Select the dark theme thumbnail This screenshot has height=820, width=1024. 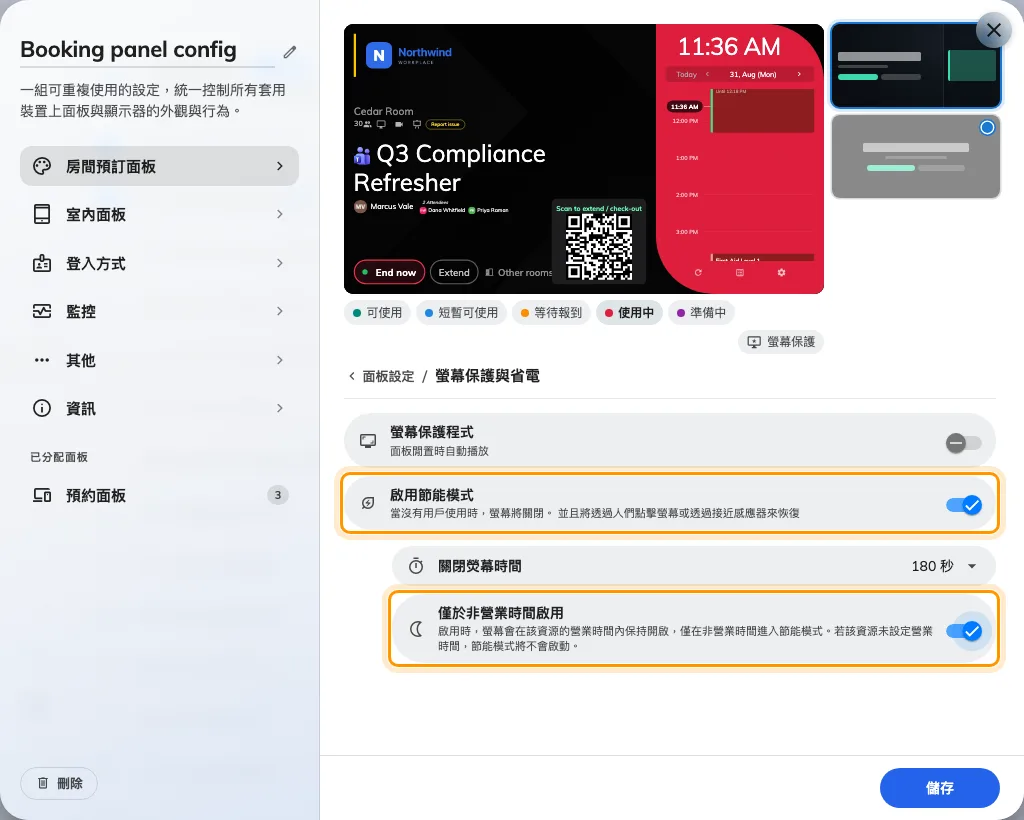pos(916,65)
